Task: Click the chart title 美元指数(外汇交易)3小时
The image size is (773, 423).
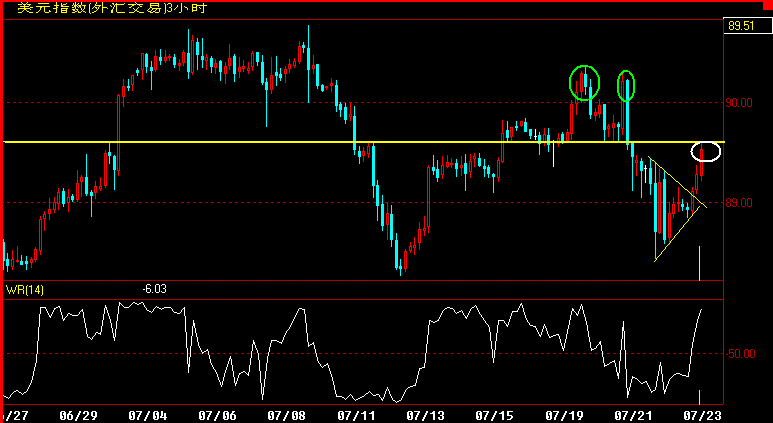Action: pyautogui.click(x=112, y=8)
